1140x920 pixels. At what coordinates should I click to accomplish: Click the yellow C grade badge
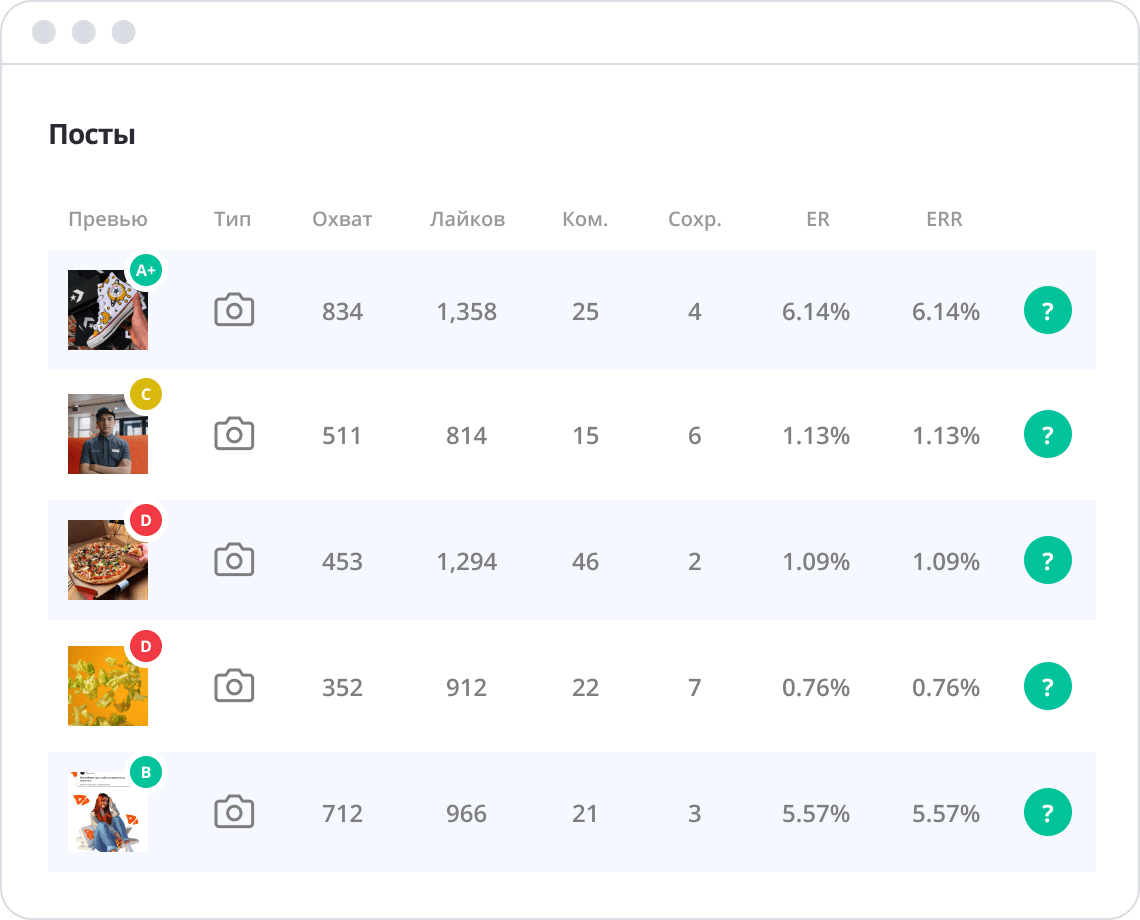146,395
